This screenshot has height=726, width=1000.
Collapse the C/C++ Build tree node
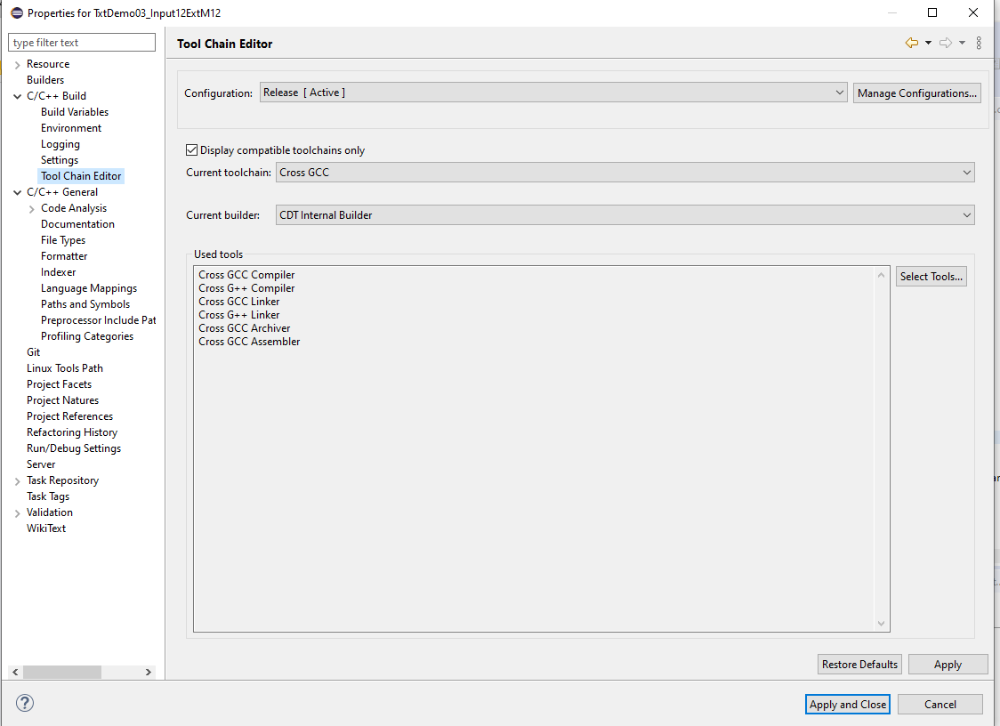[x=17, y=96]
